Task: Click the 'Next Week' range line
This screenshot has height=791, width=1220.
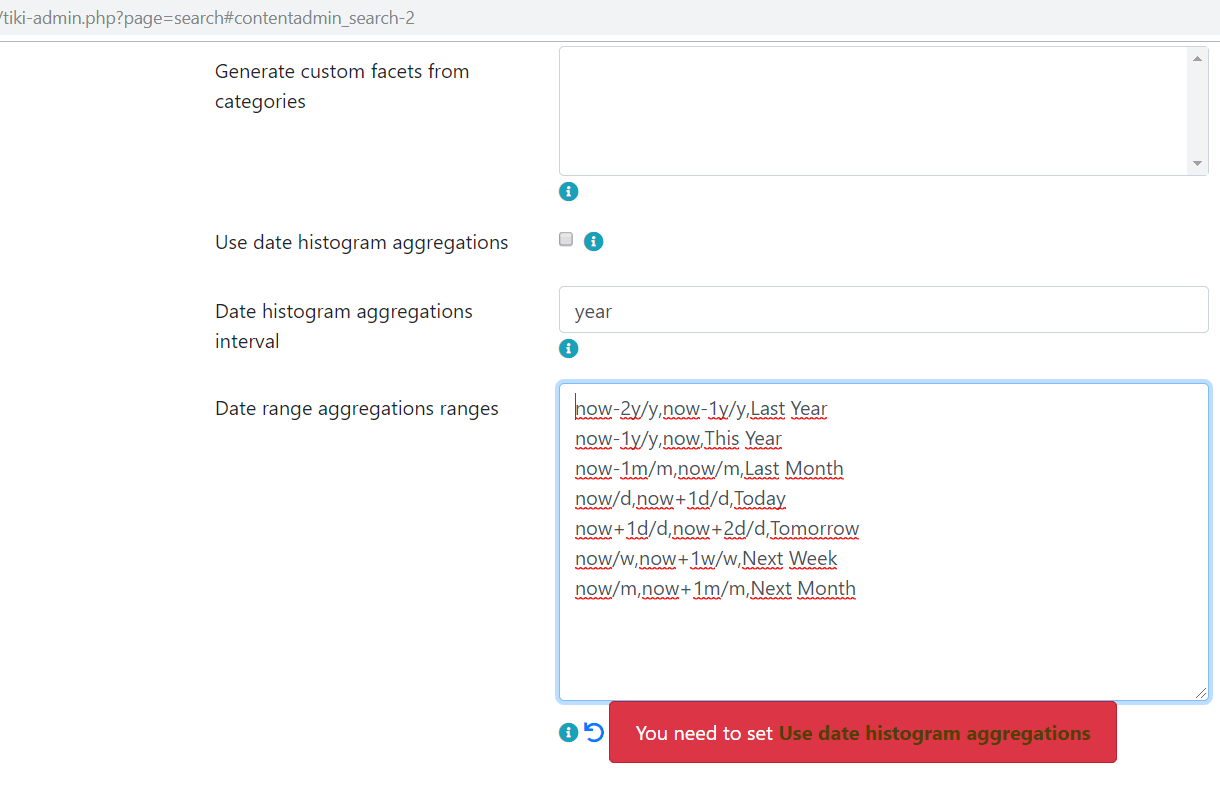Action: click(x=706, y=558)
